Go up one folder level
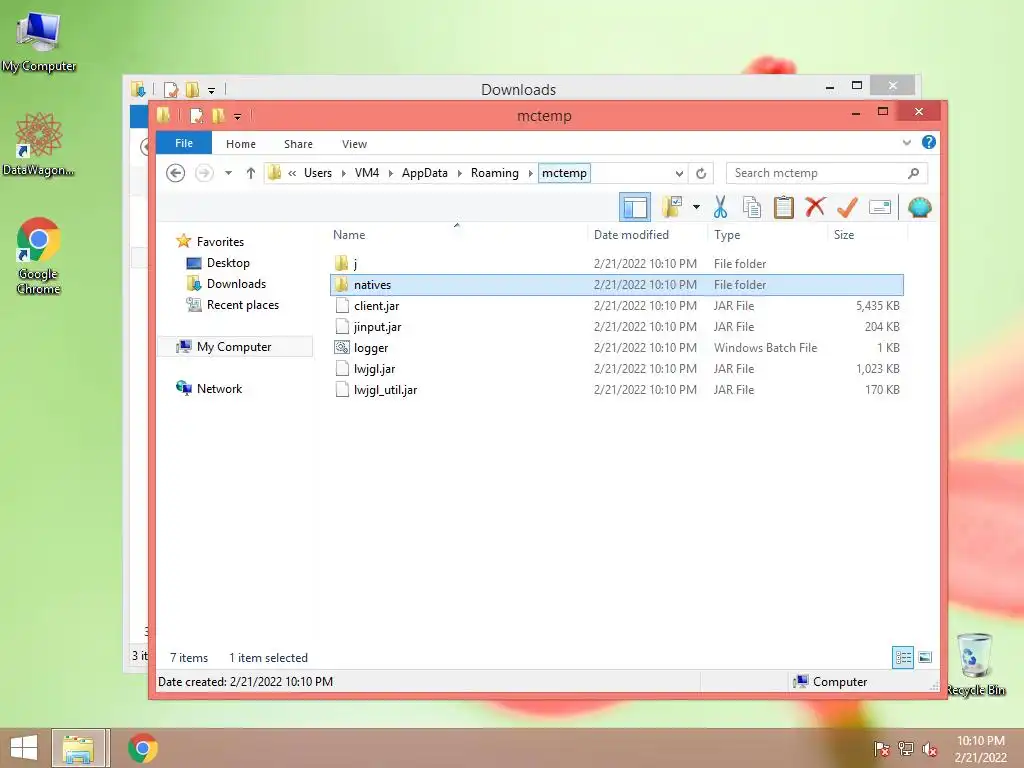The image size is (1024, 768). pos(250,173)
